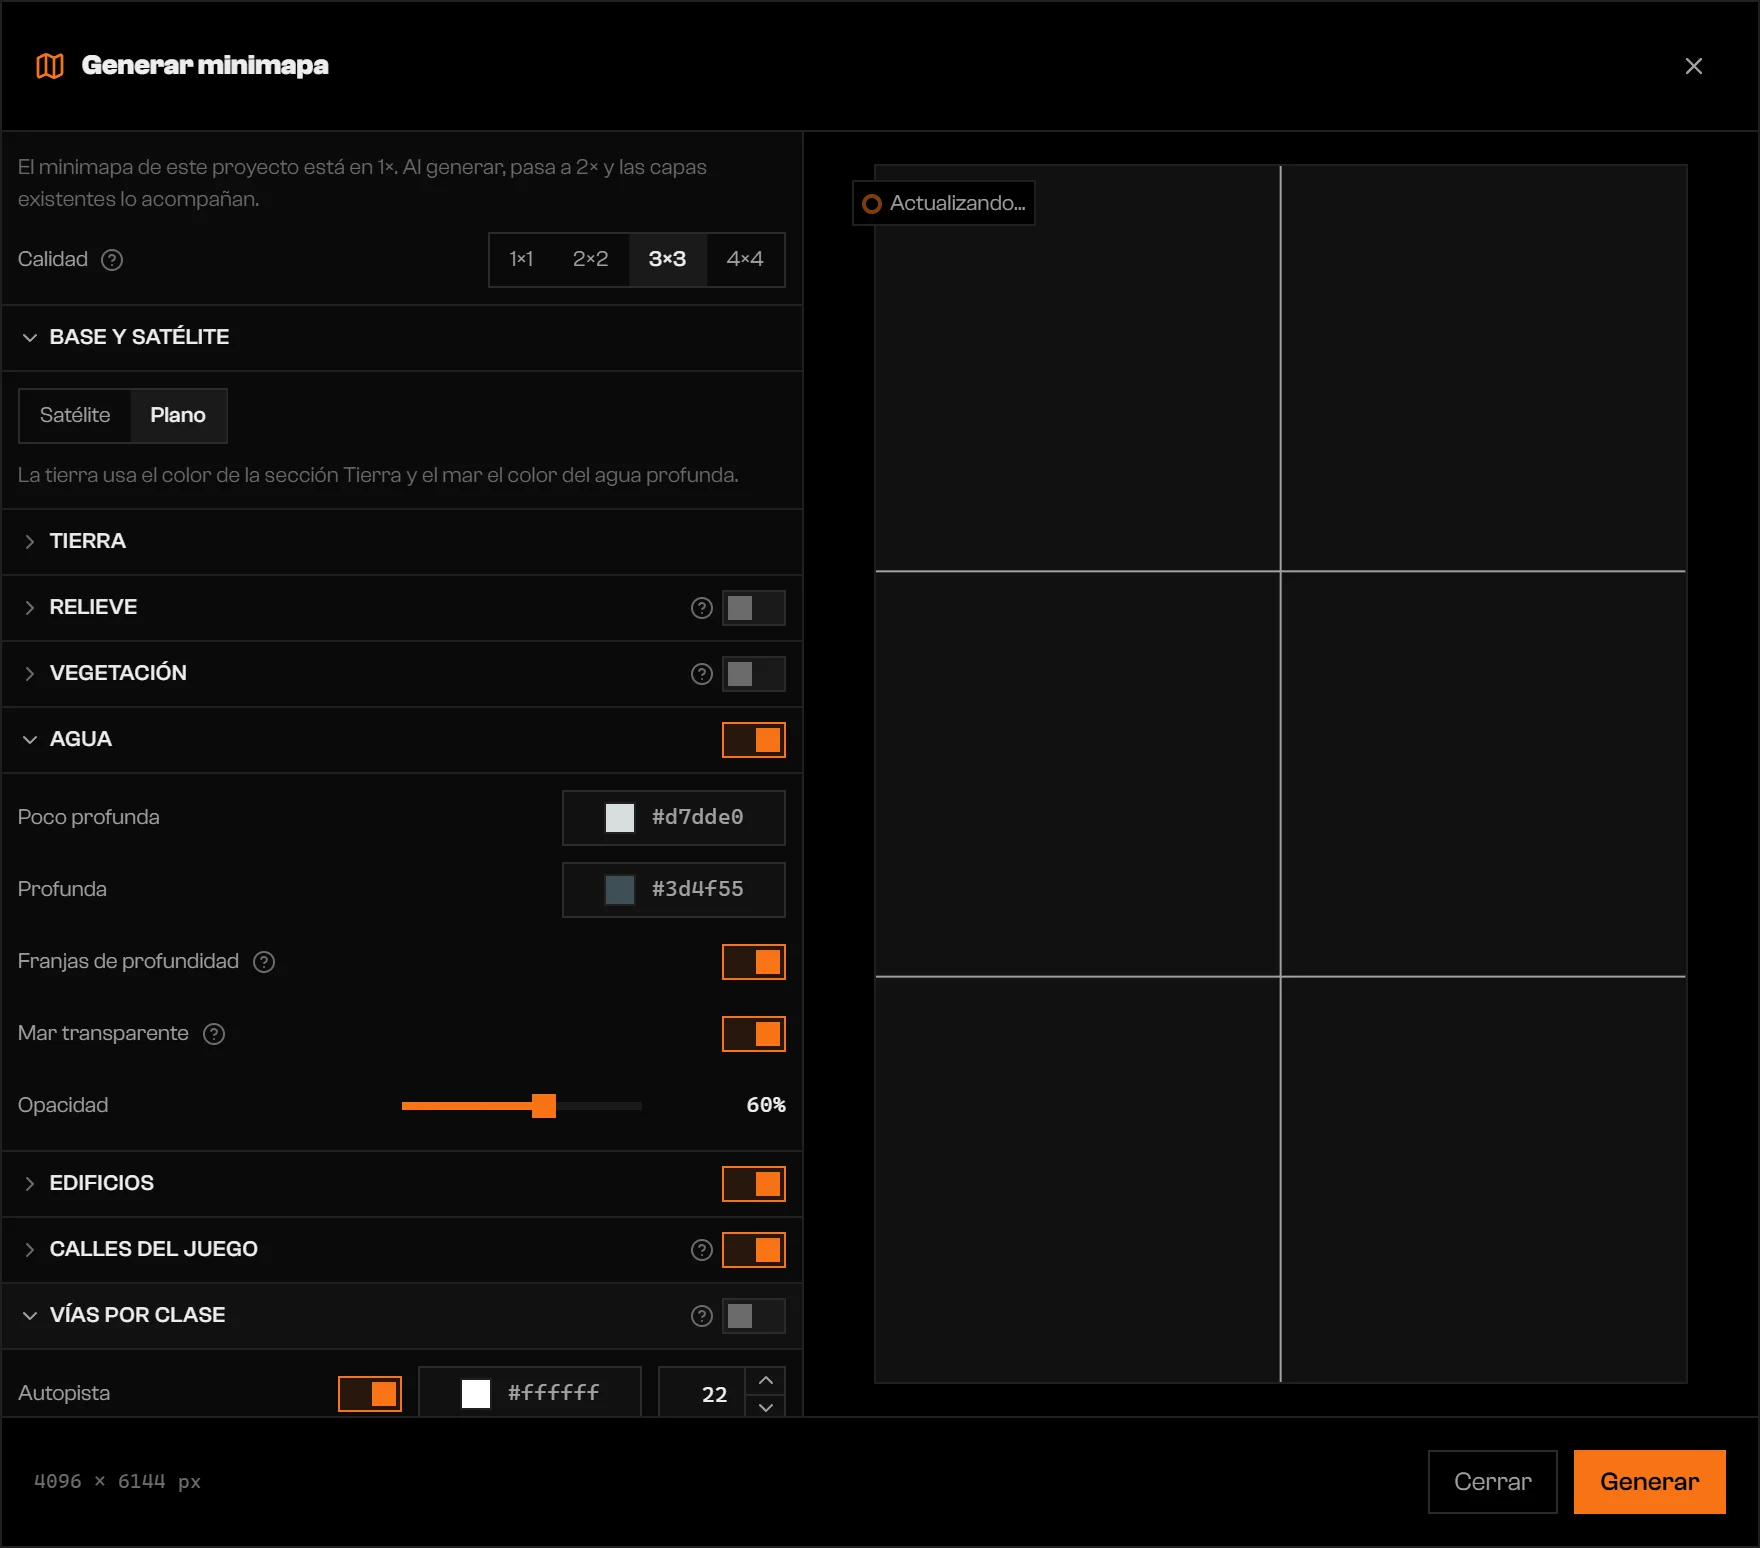Image resolution: width=1760 pixels, height=1548 pixels.
Task: Expand the TIERRA section
Action: tap(30, 542)
